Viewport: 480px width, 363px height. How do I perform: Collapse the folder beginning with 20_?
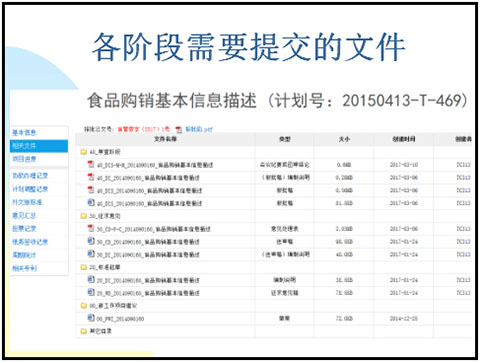click(x=84, y=267)
